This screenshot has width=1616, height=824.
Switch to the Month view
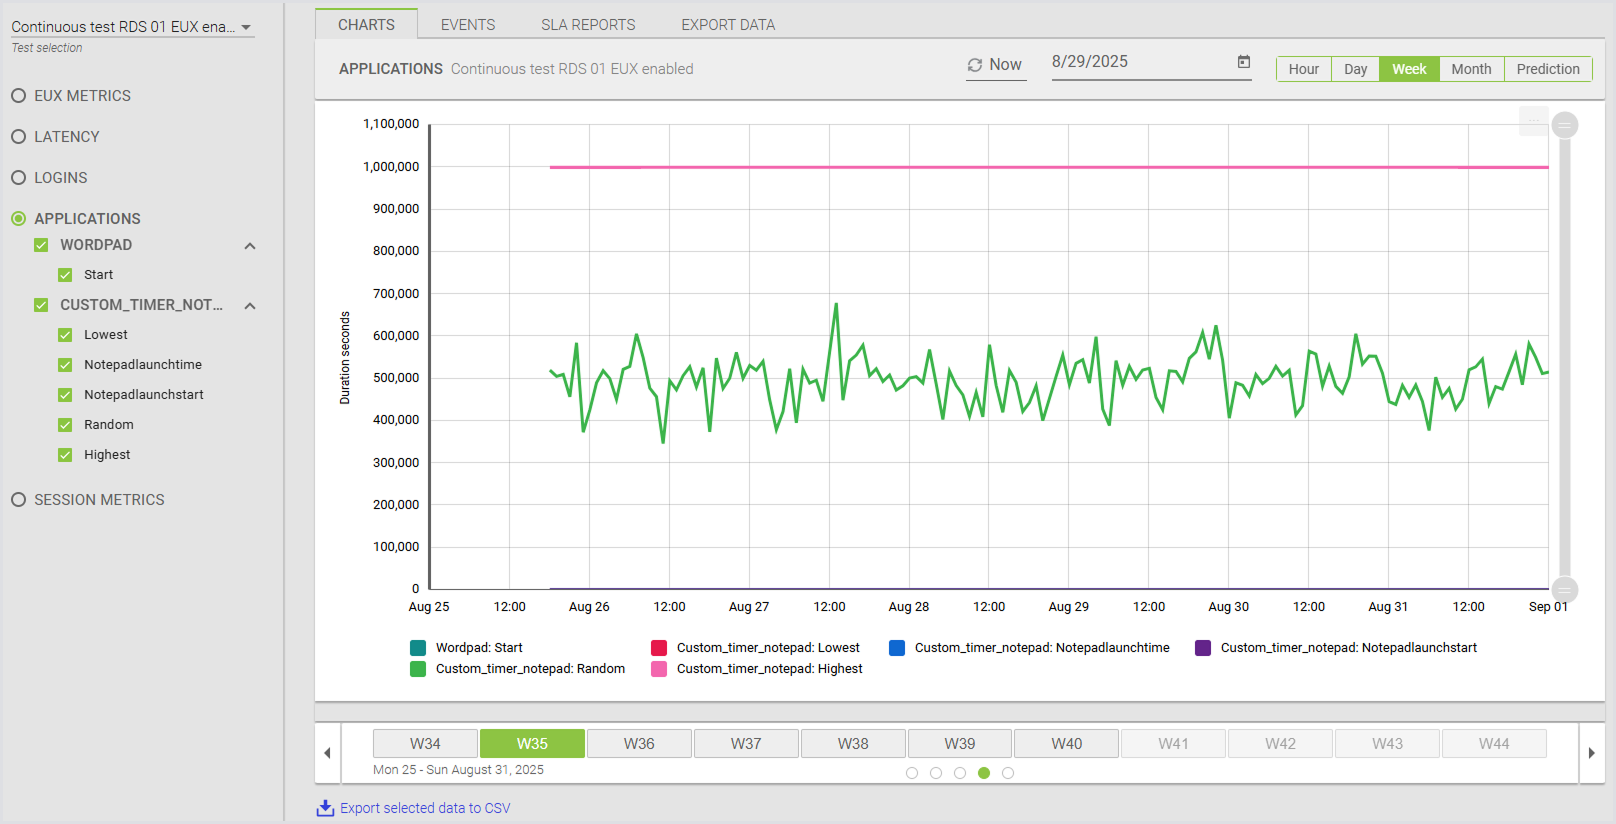pyautogui.click(x=1471, y=69)
